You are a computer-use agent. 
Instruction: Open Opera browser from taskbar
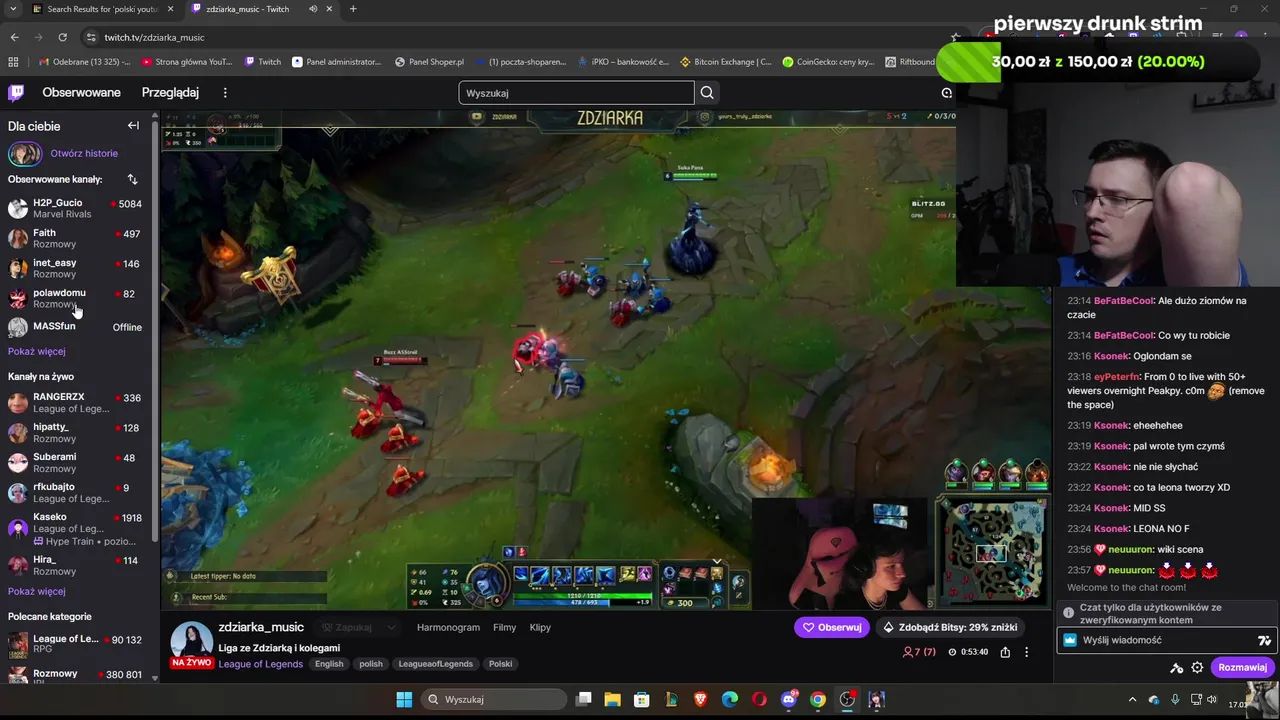[760, 699]
